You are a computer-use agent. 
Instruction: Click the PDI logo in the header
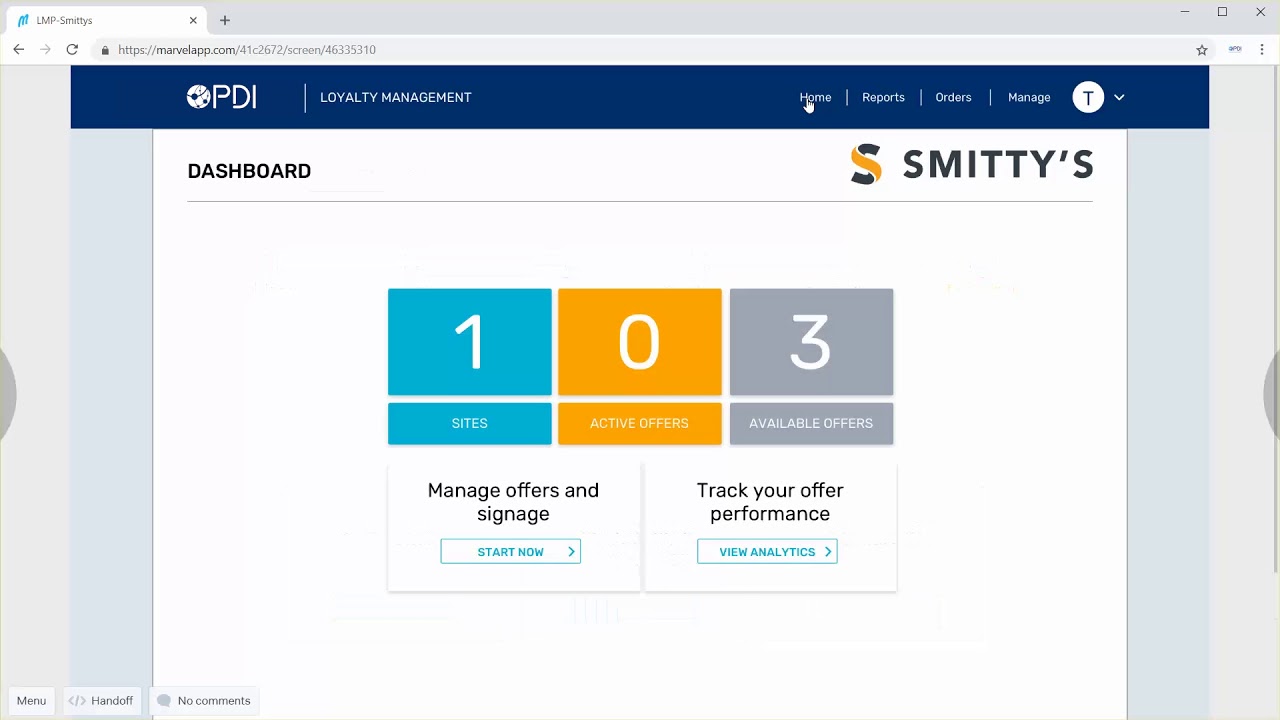tap(221, 97)
